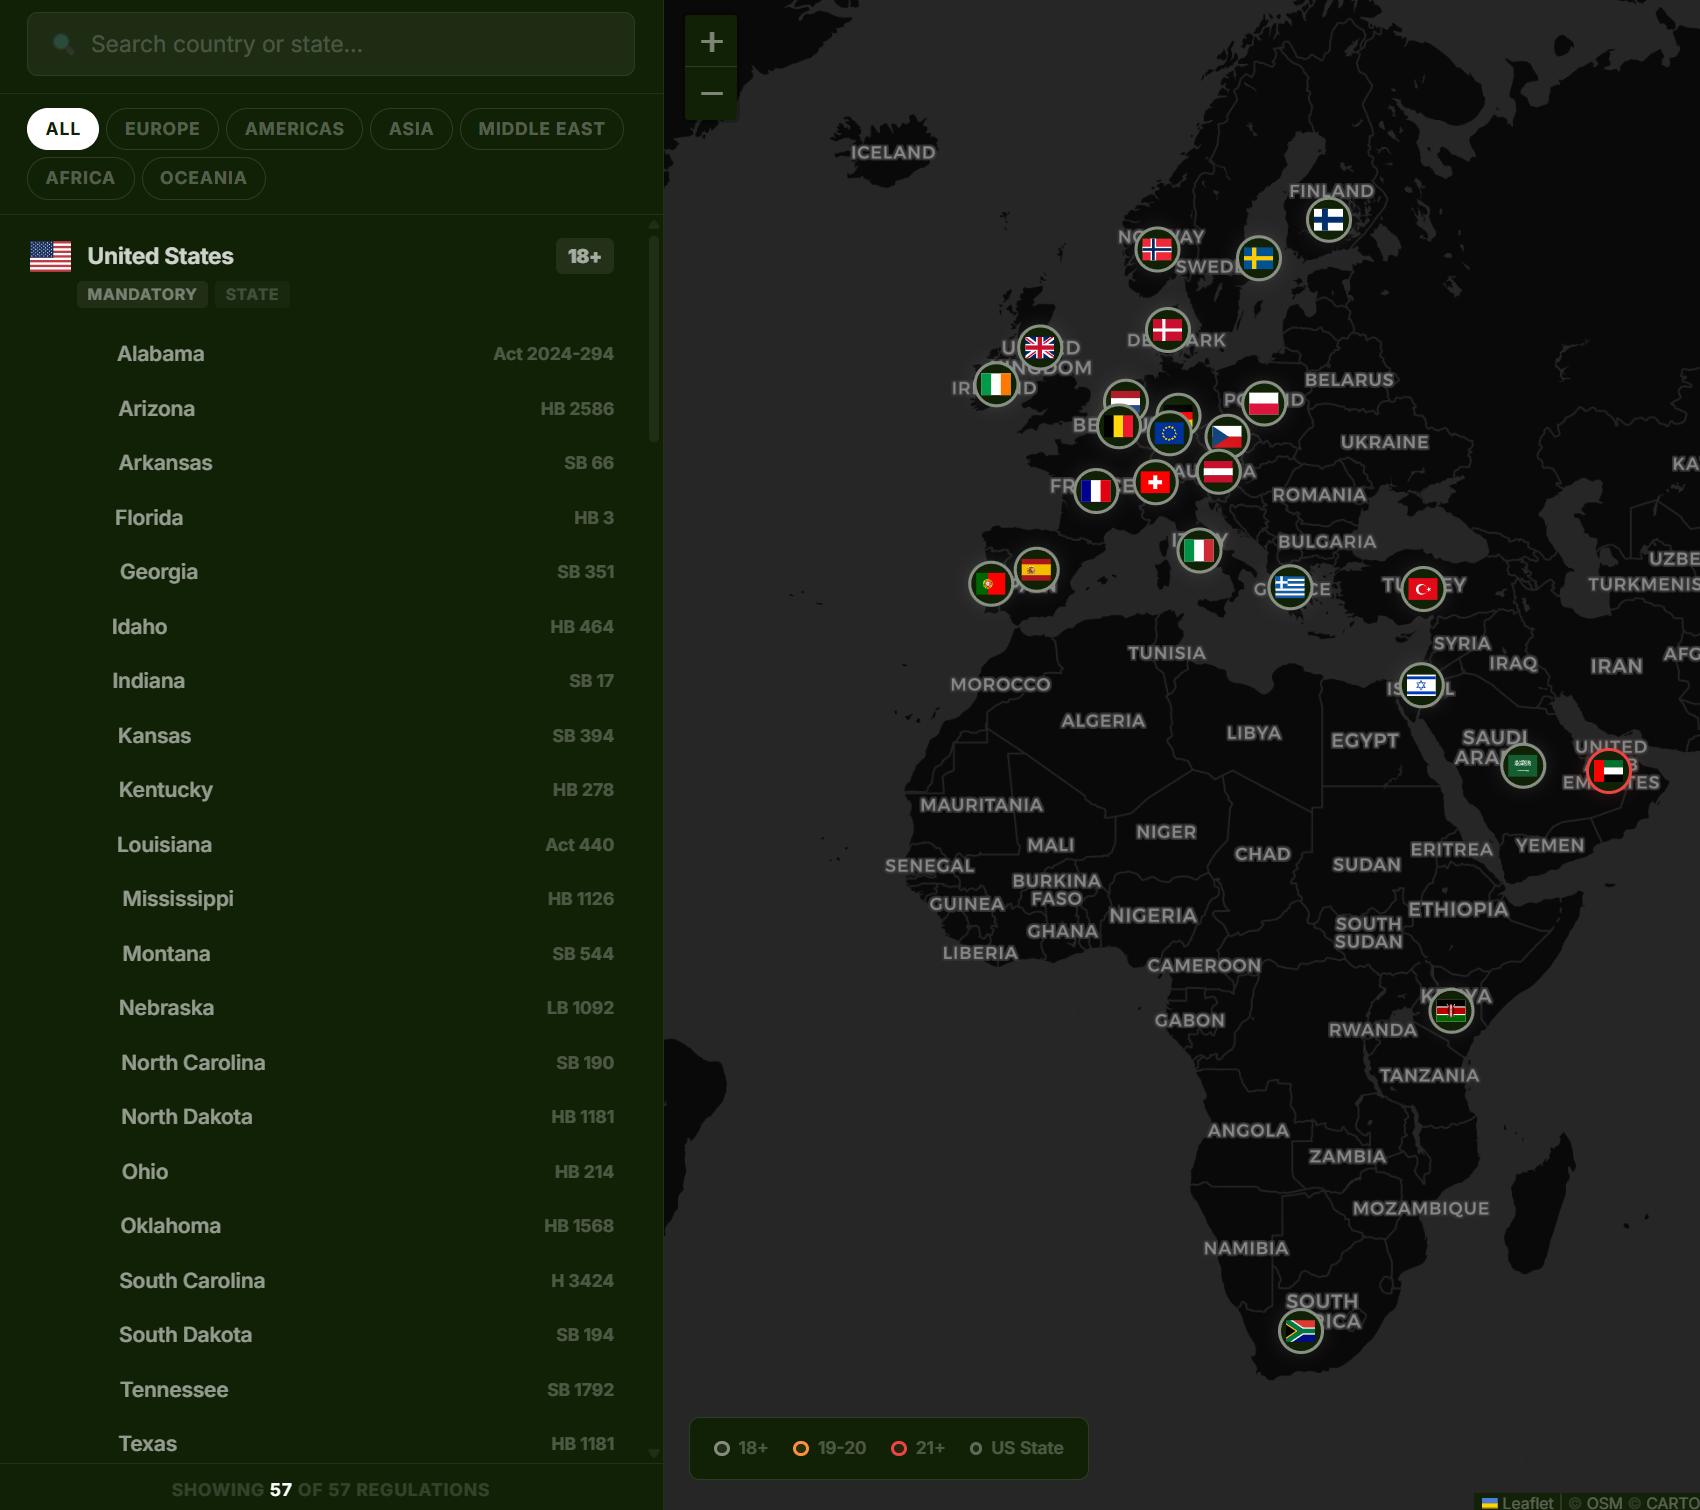Open the Leaflet attribution link
The image size is (1700, 1510).
coord(1518,1502)
